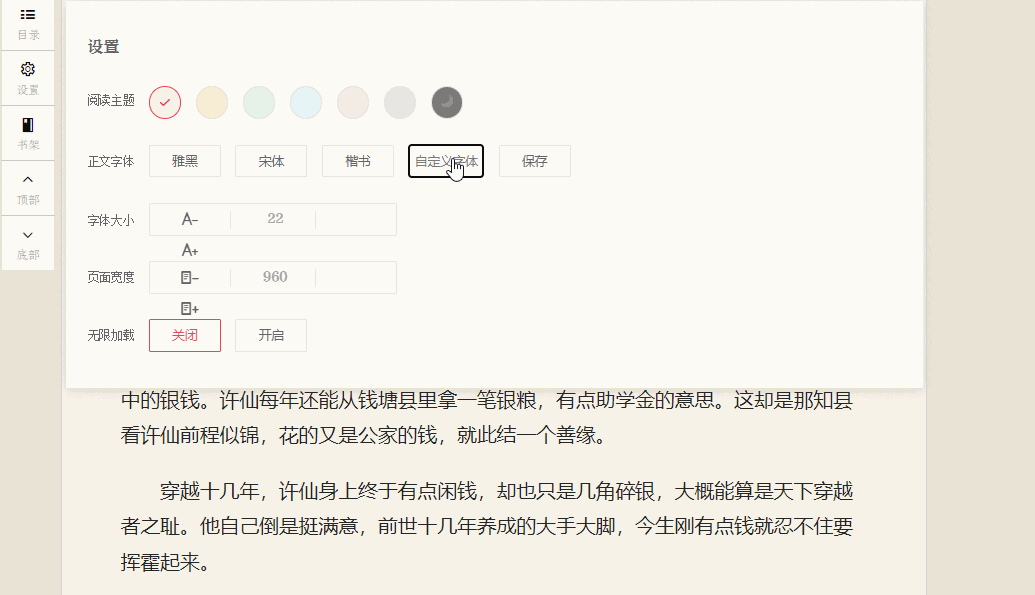Viewport: 1035px width, 595px height.
Task: Decrease font size with the A- control
Action: point(189,219)
